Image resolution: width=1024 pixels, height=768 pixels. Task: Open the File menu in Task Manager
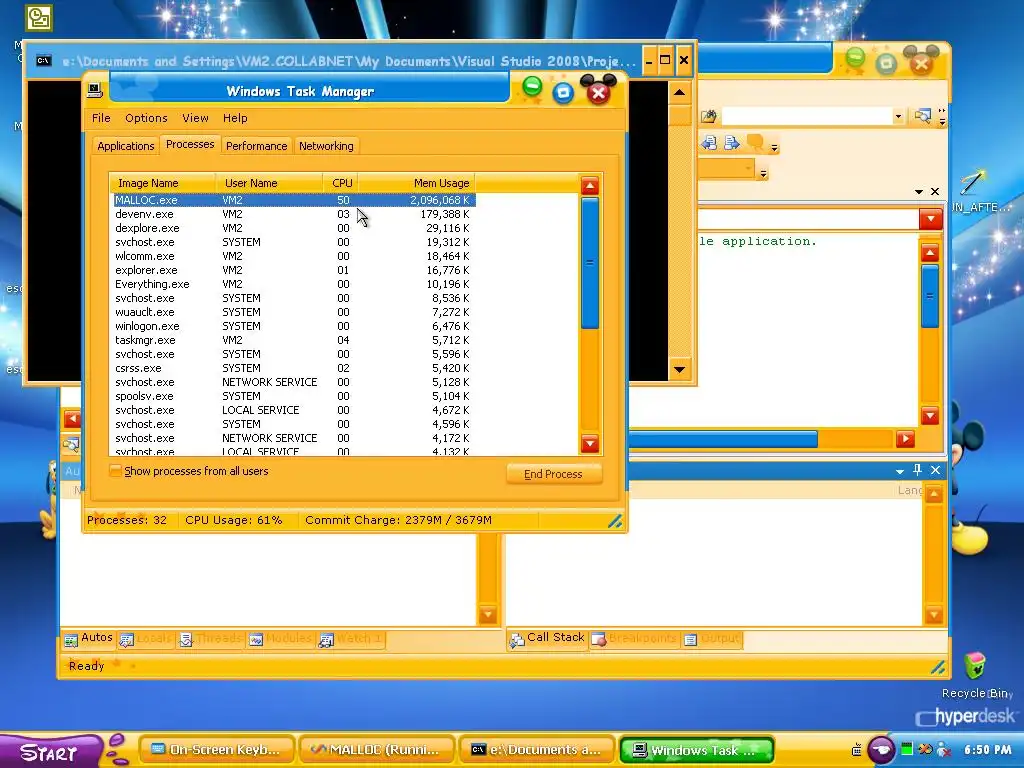tap(101, 118)
